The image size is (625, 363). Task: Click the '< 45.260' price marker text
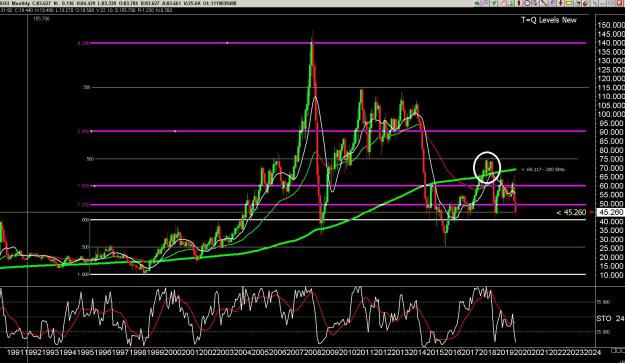pos(571,212)
